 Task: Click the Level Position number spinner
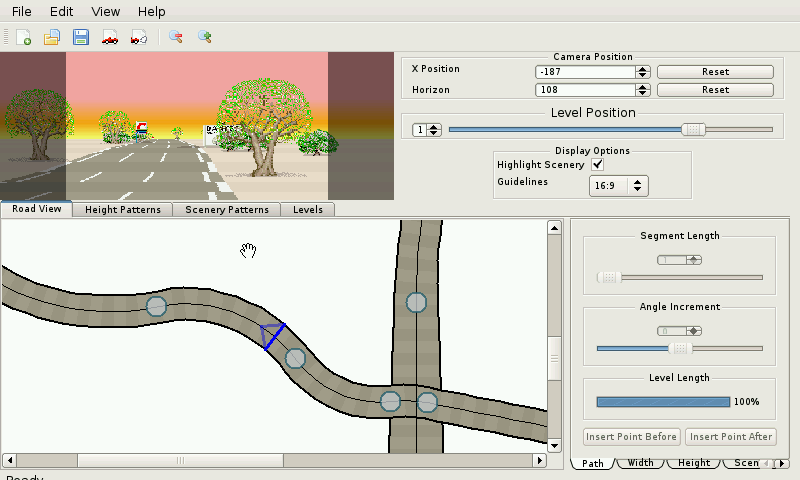tap(427, 130)
